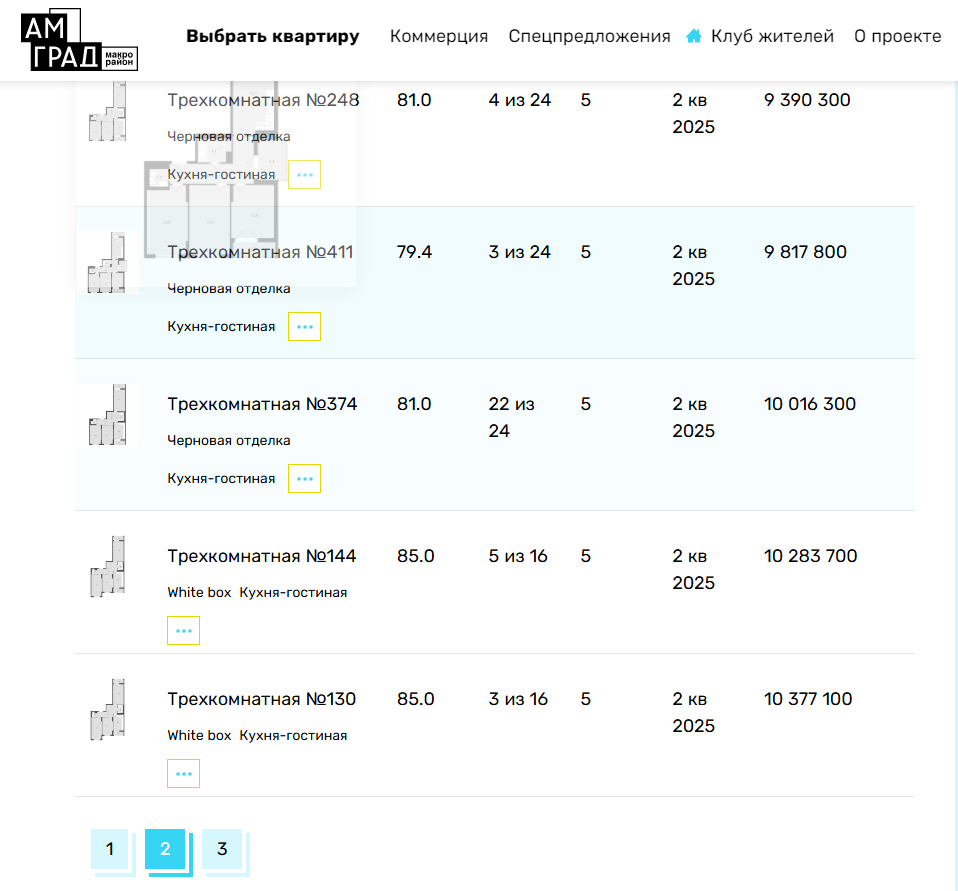
Task: Click White box tag in №130 row
Action: pyautogui.click(x=199, y=736)
